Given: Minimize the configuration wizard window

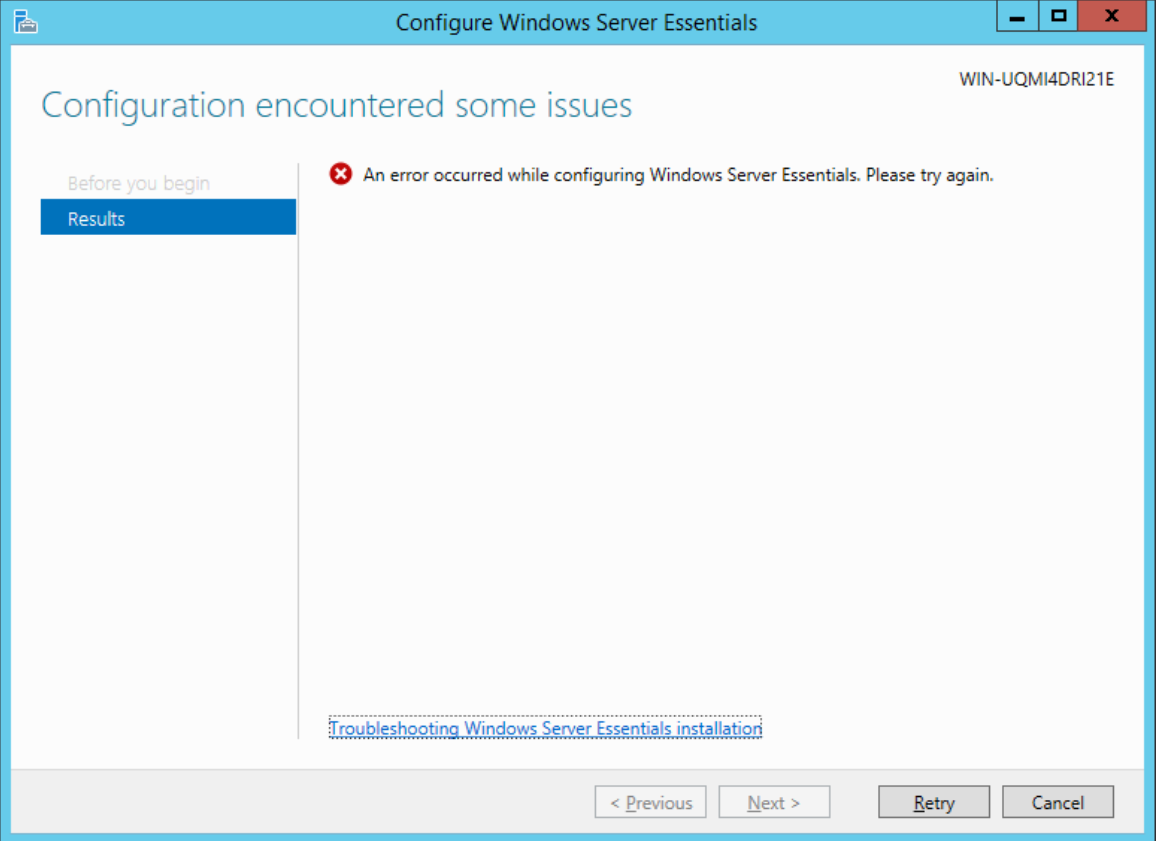Looking at the screenshot, I should pyautogui.click(x=1017, y=18).
